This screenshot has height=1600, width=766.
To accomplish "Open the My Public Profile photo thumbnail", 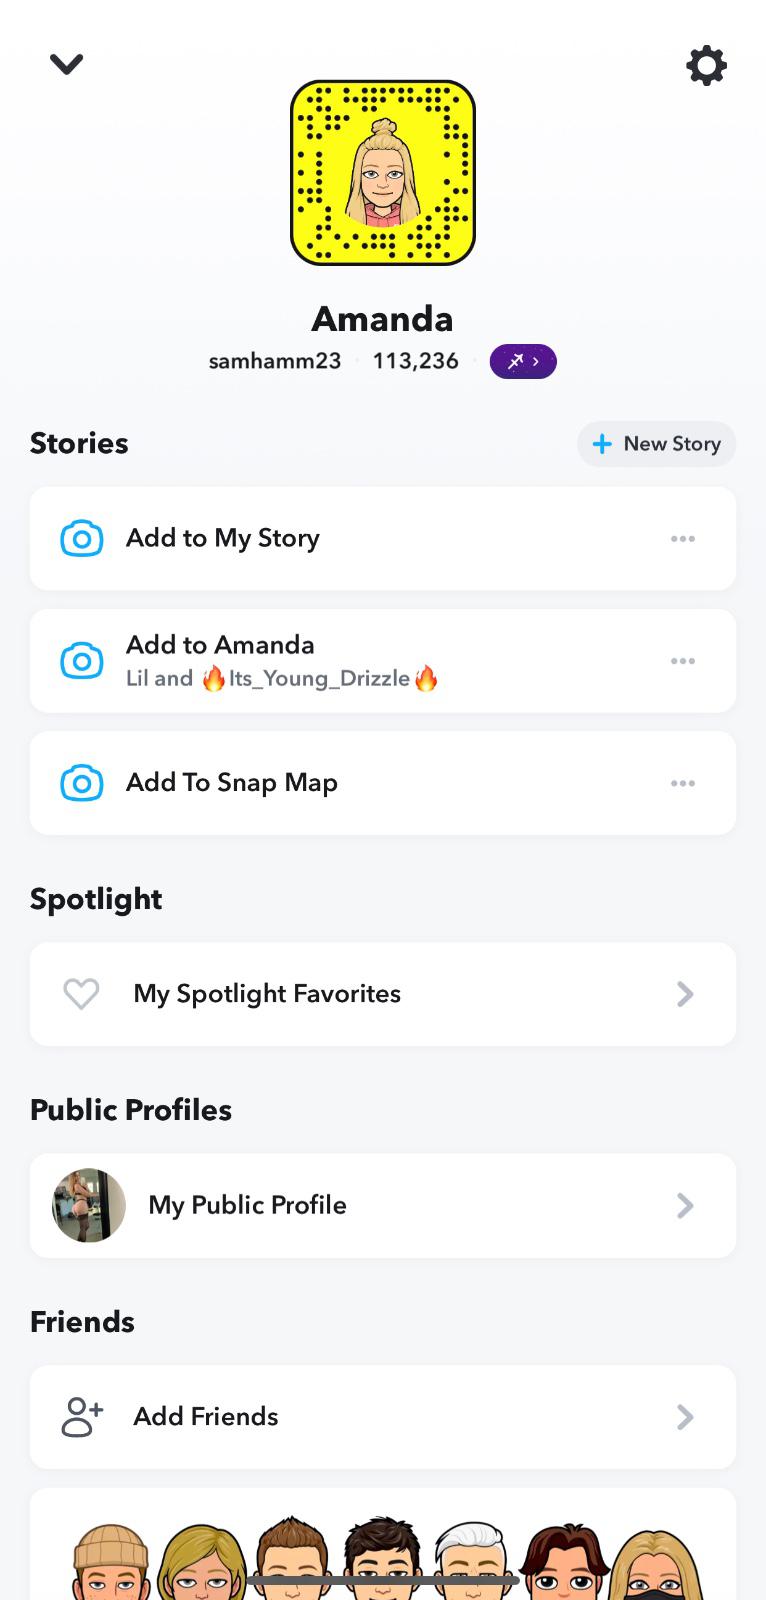I will 89,1205.
